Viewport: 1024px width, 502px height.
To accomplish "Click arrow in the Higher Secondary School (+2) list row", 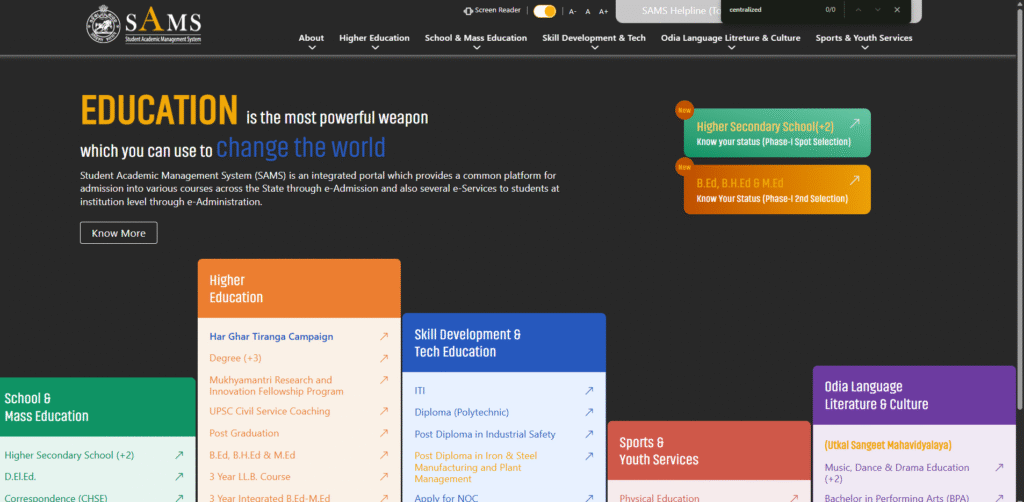I will (179, 456).
